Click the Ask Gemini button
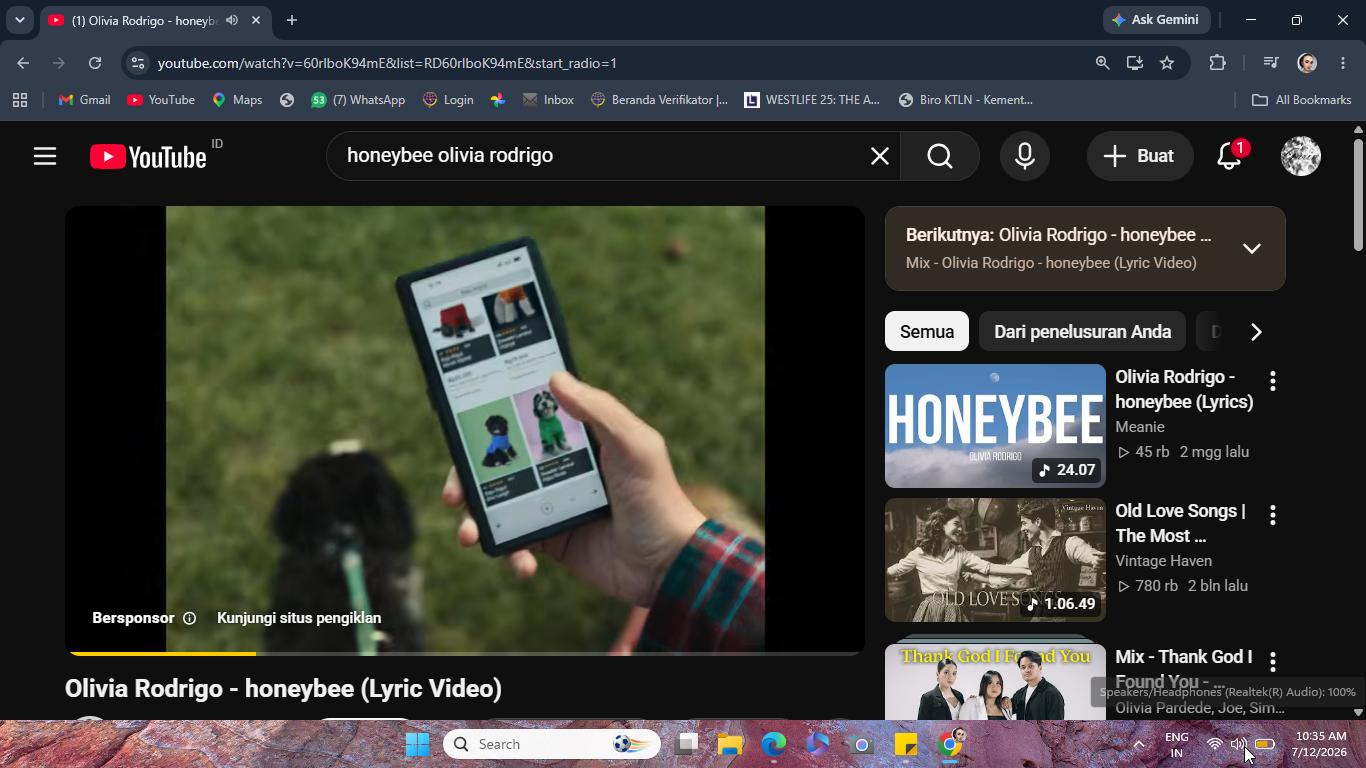1366x768 pixels. (x=1157, y=20)
